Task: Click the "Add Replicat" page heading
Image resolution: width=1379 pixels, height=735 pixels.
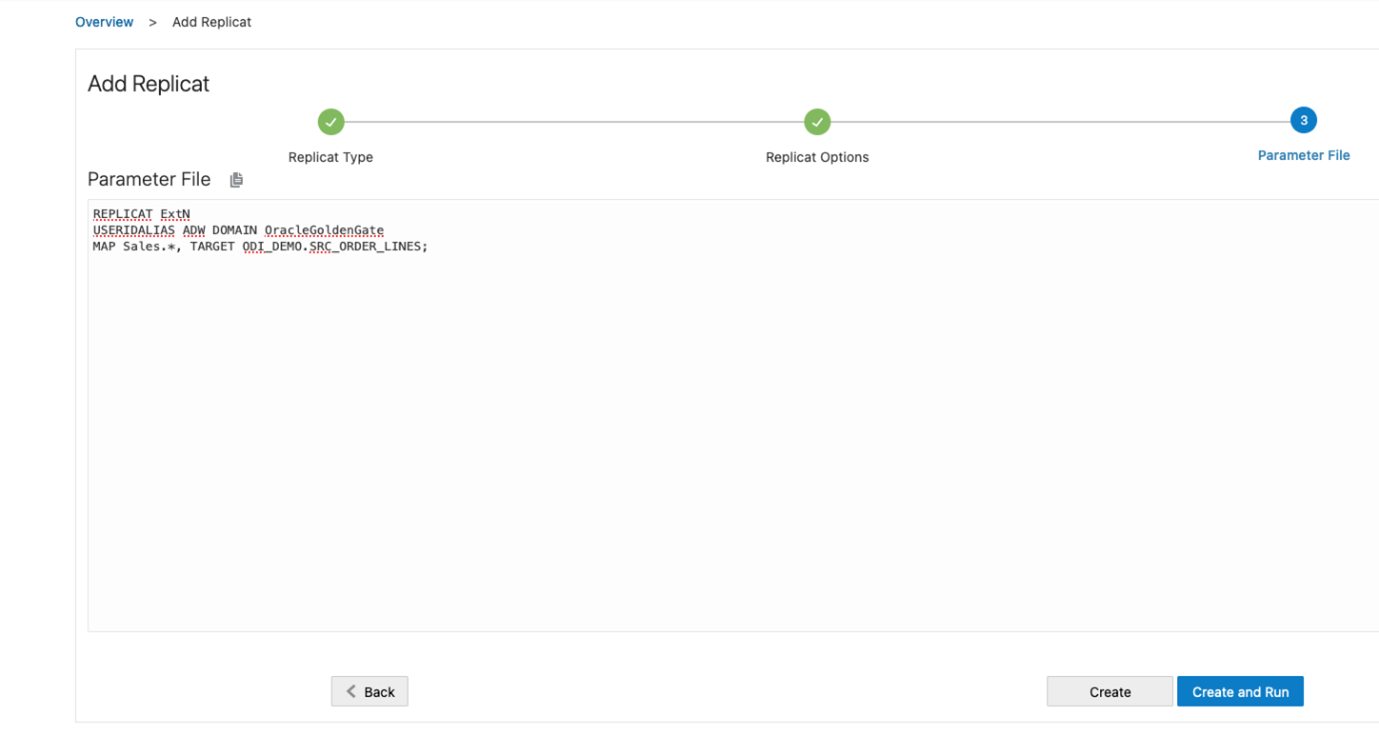Action: 149,84
